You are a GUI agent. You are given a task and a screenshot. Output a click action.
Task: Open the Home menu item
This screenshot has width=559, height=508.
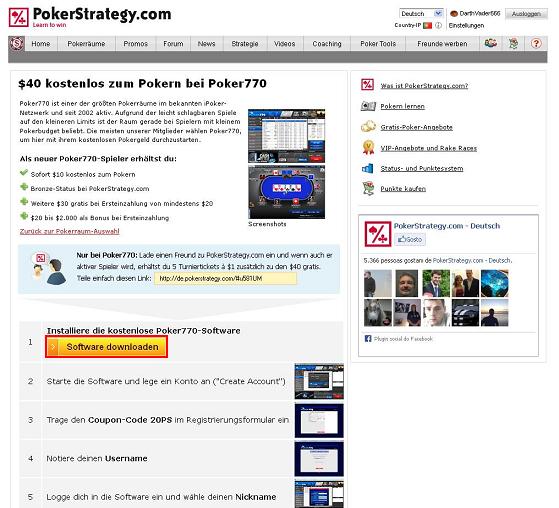tap(41, 43)
